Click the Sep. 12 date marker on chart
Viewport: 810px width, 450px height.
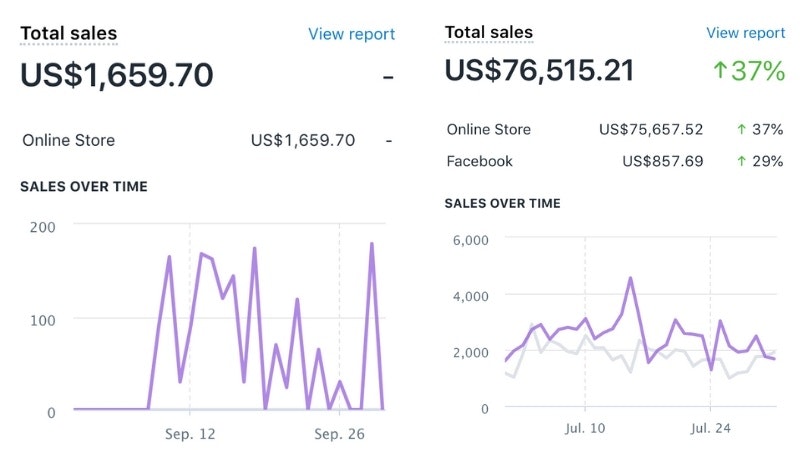(189, 434)
